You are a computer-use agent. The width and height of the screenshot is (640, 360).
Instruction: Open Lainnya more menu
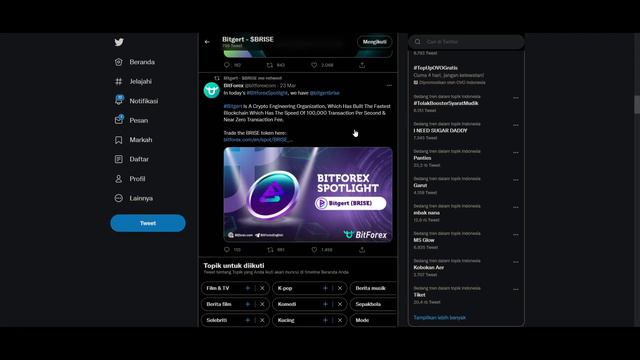pyautogui.click(x=134, y=198)
